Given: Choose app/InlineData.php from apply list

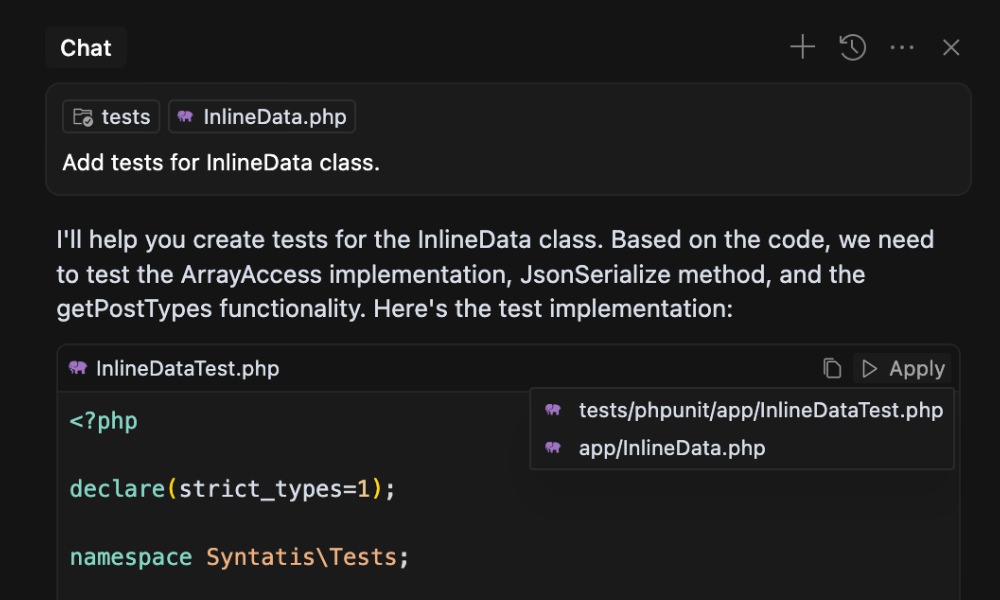Looking at the screenshot, I should pyautogui.click(x=742, y=448).
